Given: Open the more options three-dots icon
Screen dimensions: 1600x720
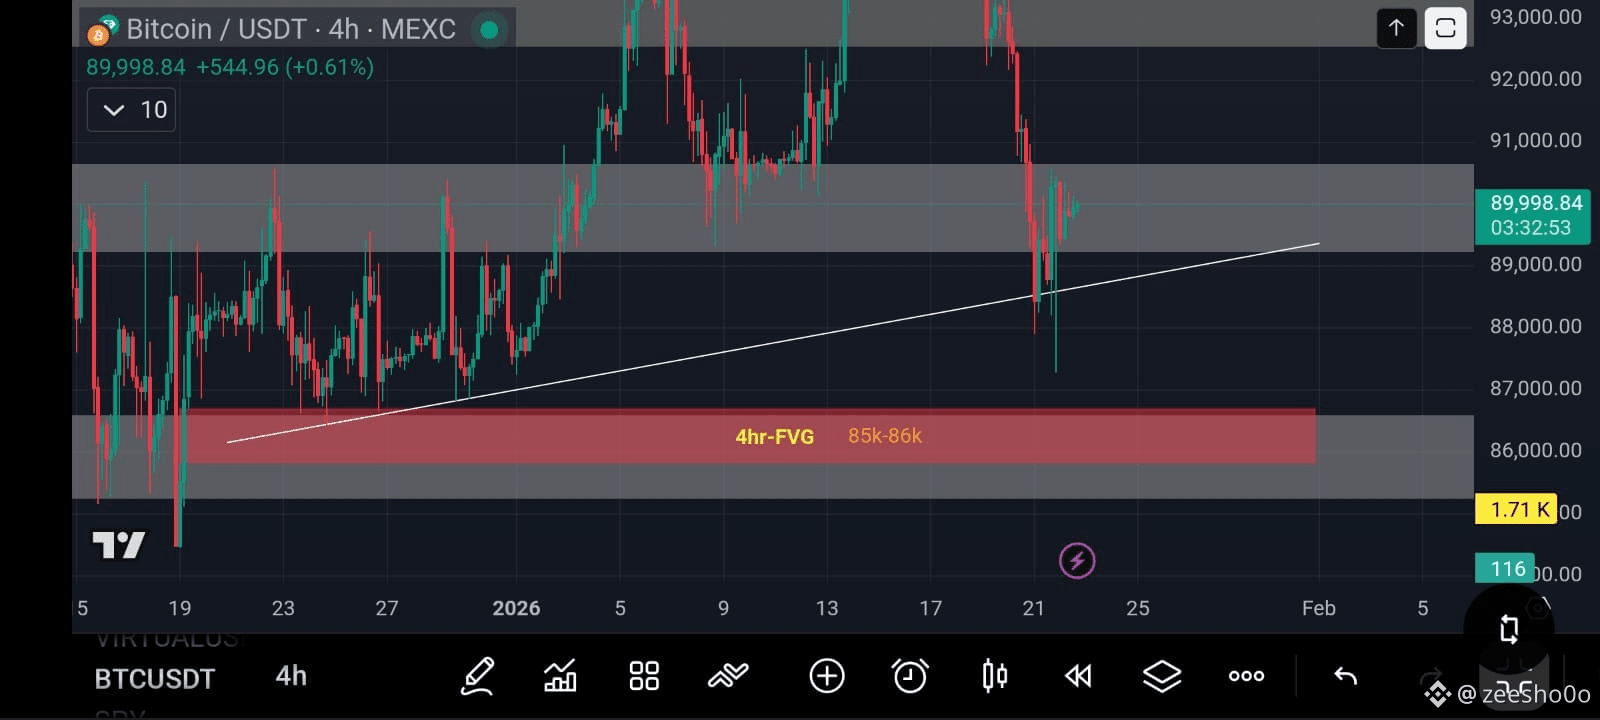Looking at the screenshot, I should tap(1246, 676).
